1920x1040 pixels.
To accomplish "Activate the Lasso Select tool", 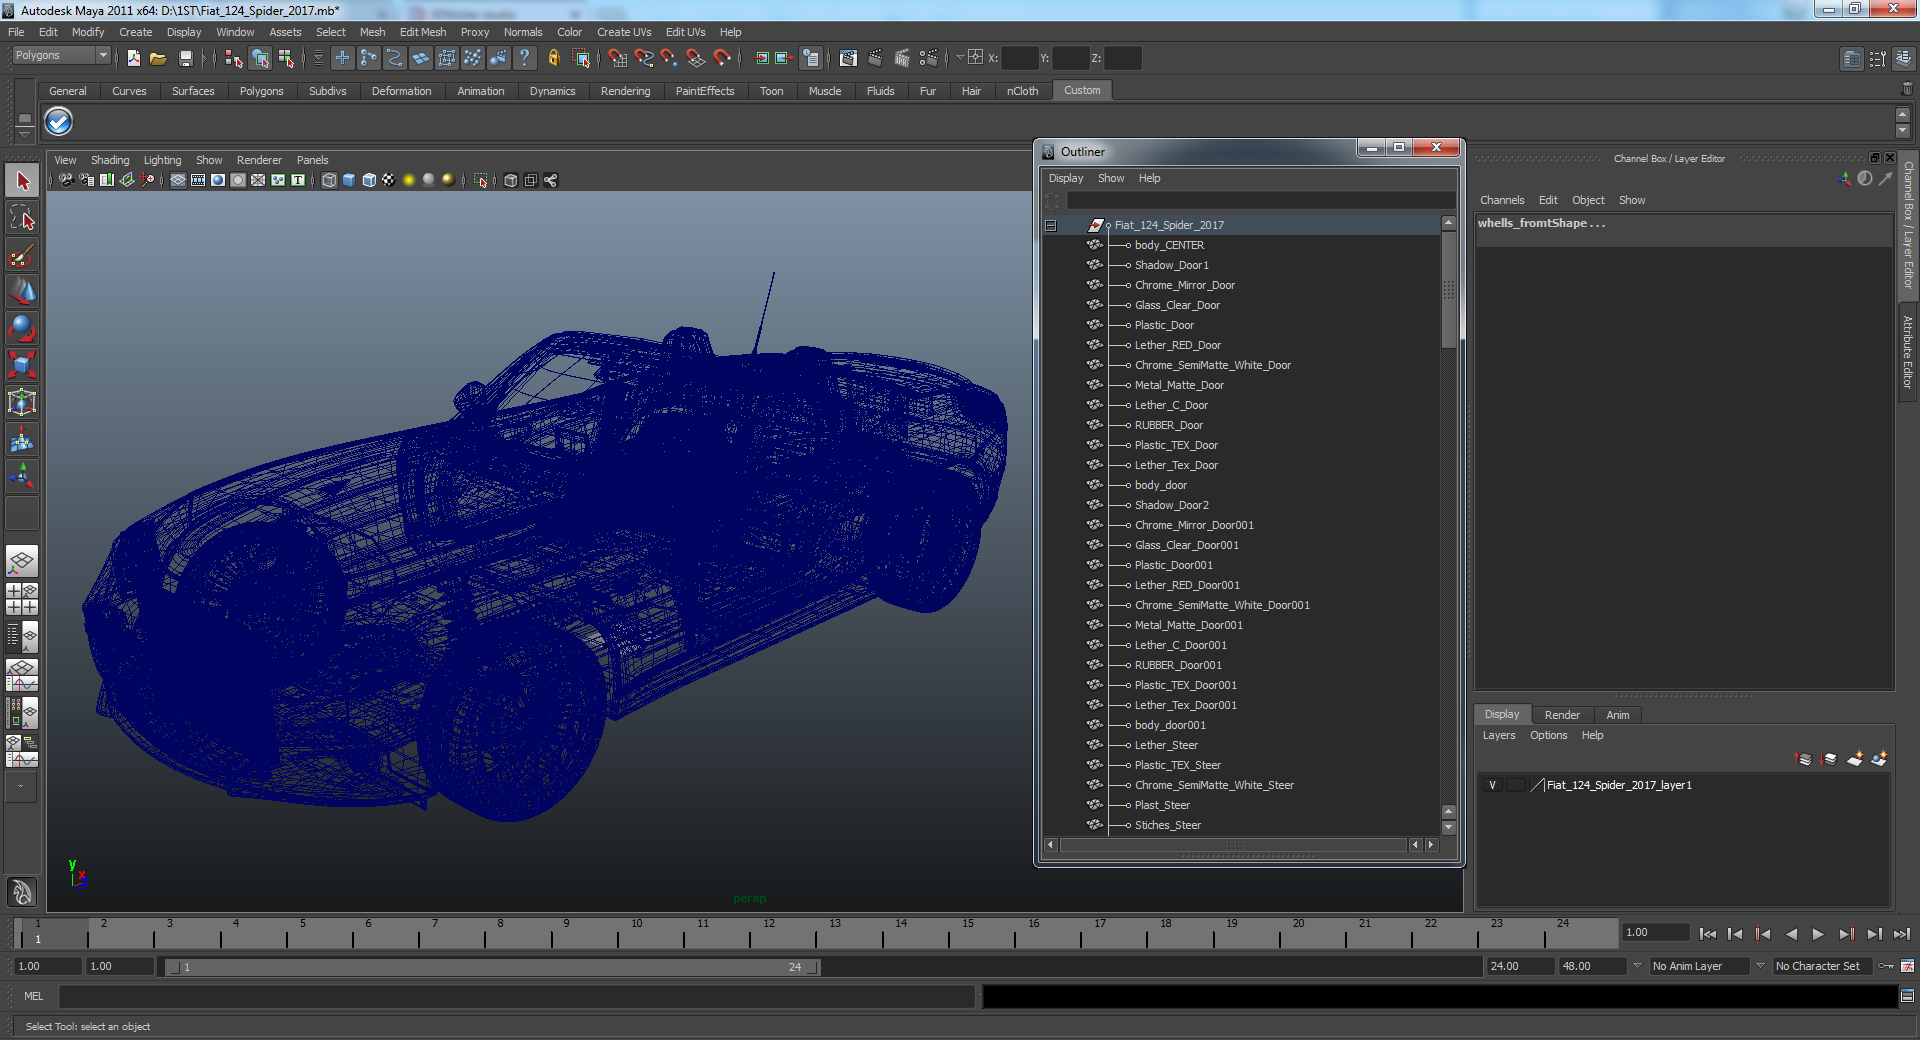I will [22, 218].
